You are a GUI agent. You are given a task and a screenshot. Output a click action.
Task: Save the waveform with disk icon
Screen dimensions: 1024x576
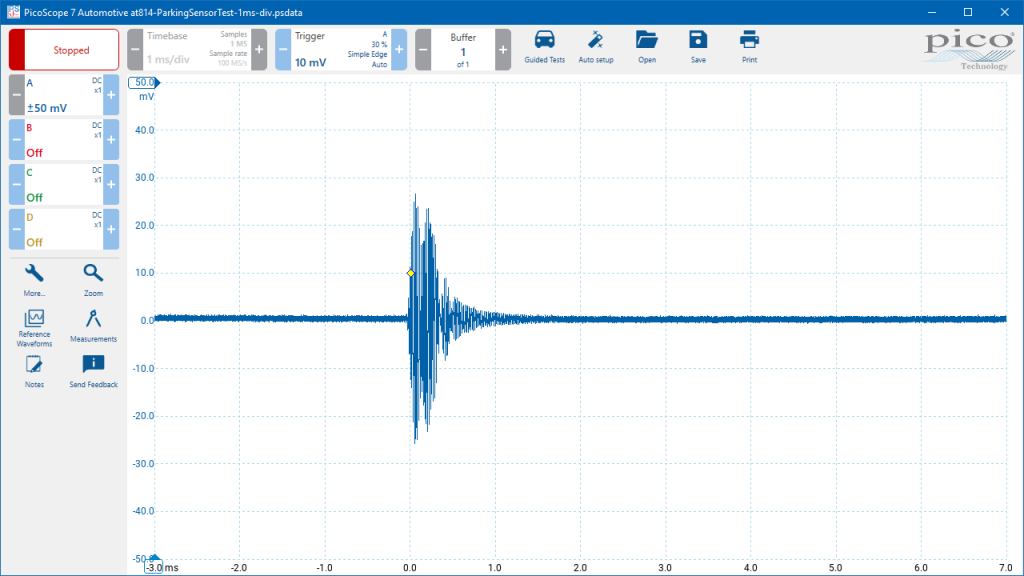(x=698, y=47)
